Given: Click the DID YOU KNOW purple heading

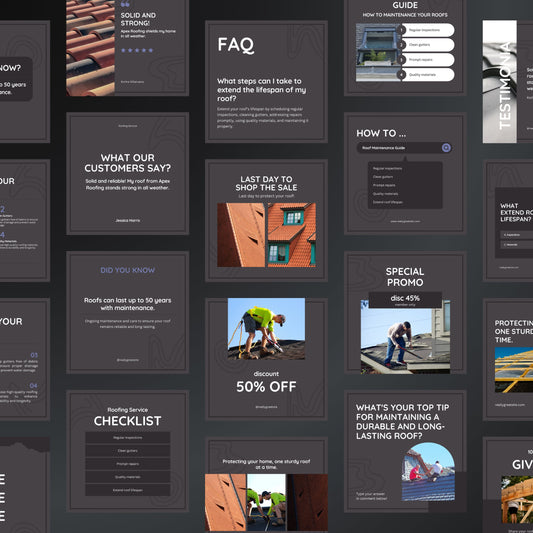Looking at the screenshot, I should click(127, 270).
